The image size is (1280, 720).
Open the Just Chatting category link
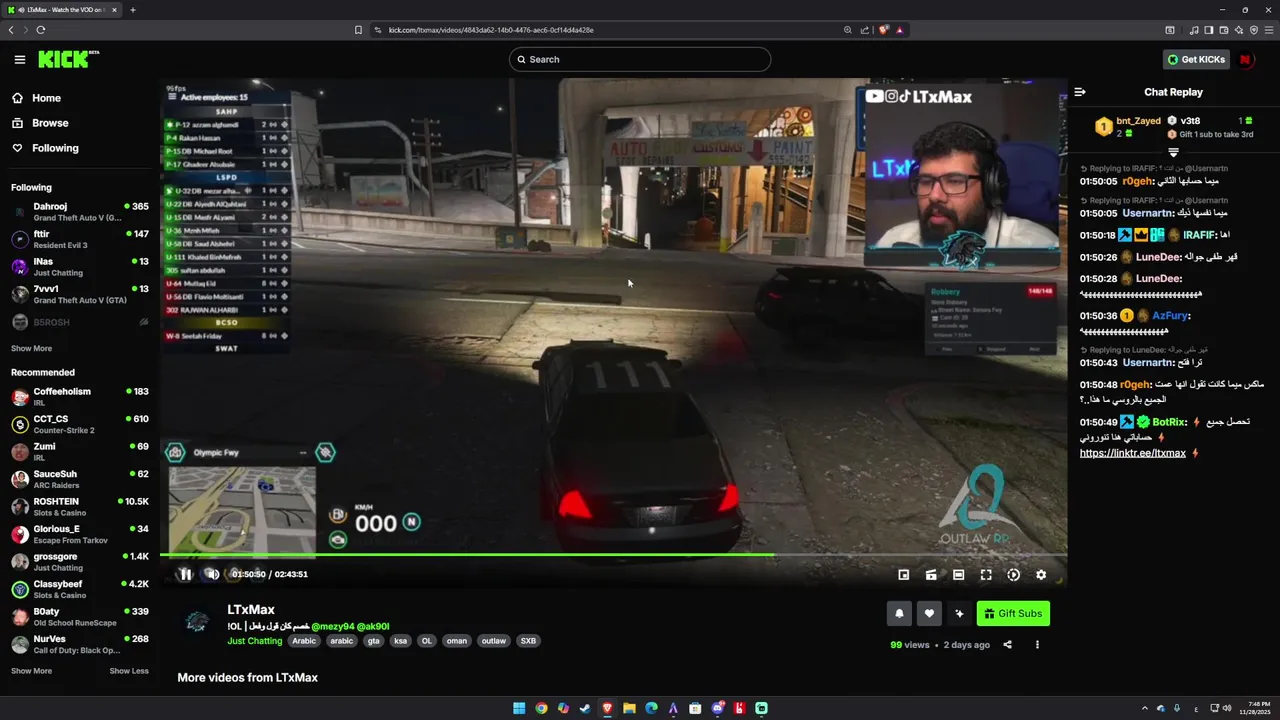[x=254, y=641]
